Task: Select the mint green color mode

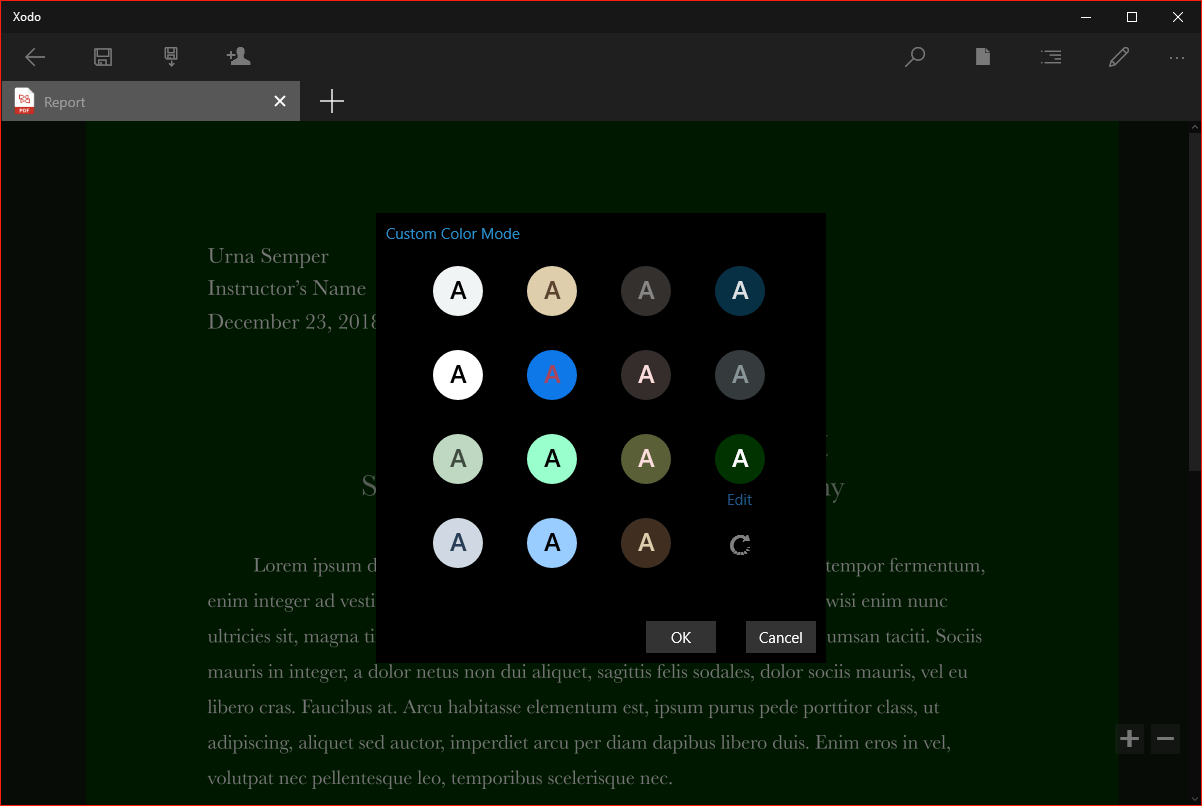Action: click(552, 459)
